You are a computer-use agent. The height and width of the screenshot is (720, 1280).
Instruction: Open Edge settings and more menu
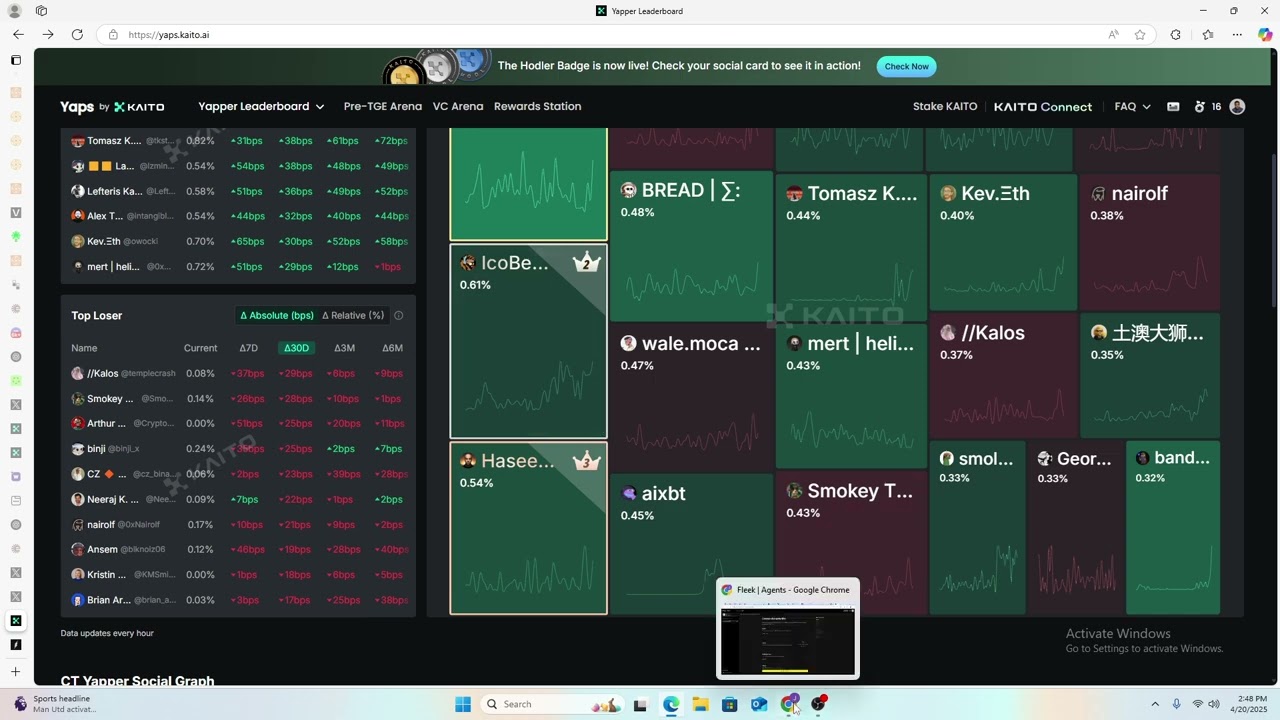(x=1236, y=34)
